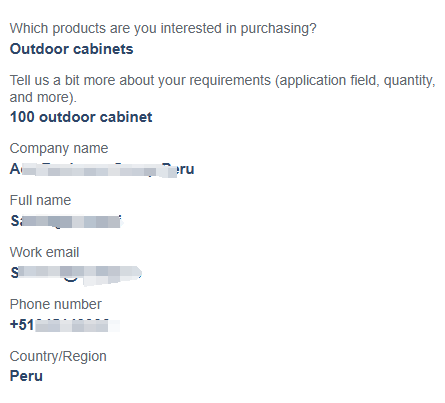
Task: Click the blurred phone number digits
Action: click(x=77, y=325)
